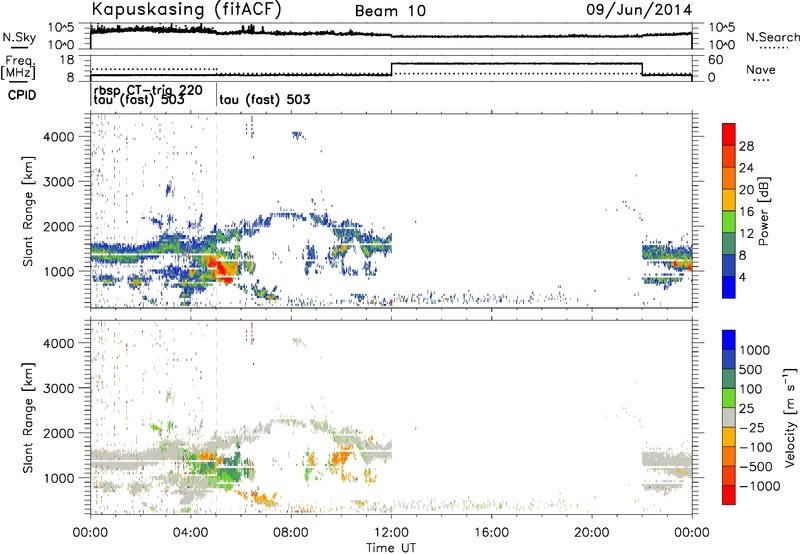Select the 09/Jun/2014 date text
The height and width of the screenshot is (554, 800).
click(x=639, y=10)
